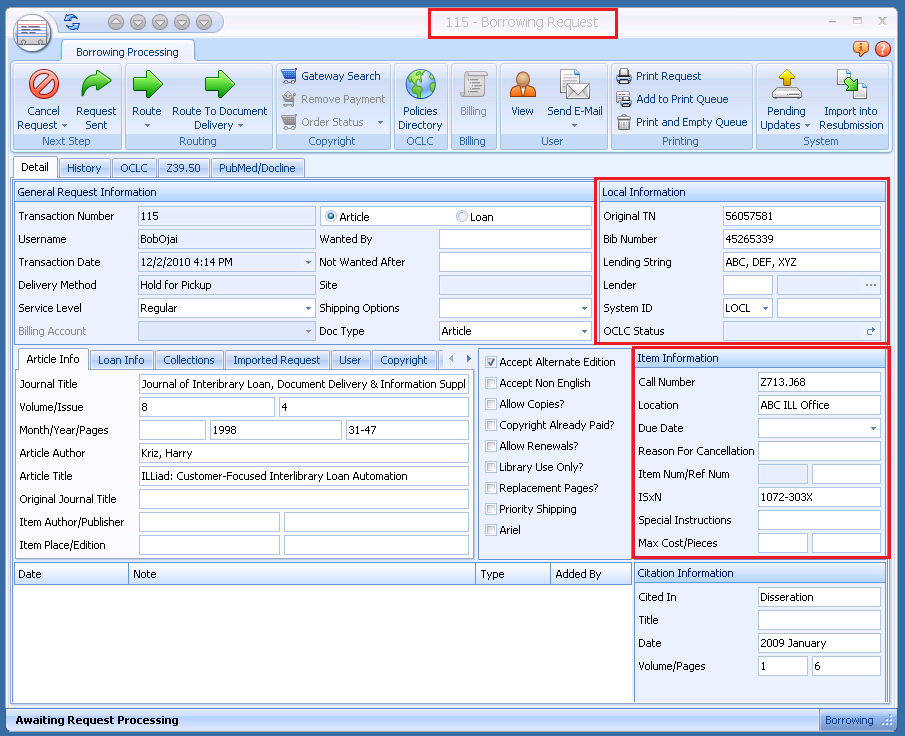This screenshot has width=905, height=736.
Task: Expand the Service Level dropdown
Action: point(307,309)
